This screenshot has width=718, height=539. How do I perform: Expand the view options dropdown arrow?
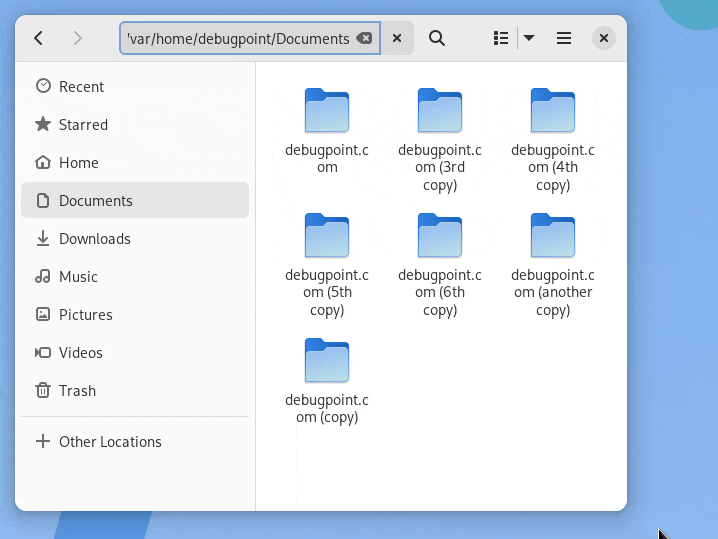tap(529, 38)
